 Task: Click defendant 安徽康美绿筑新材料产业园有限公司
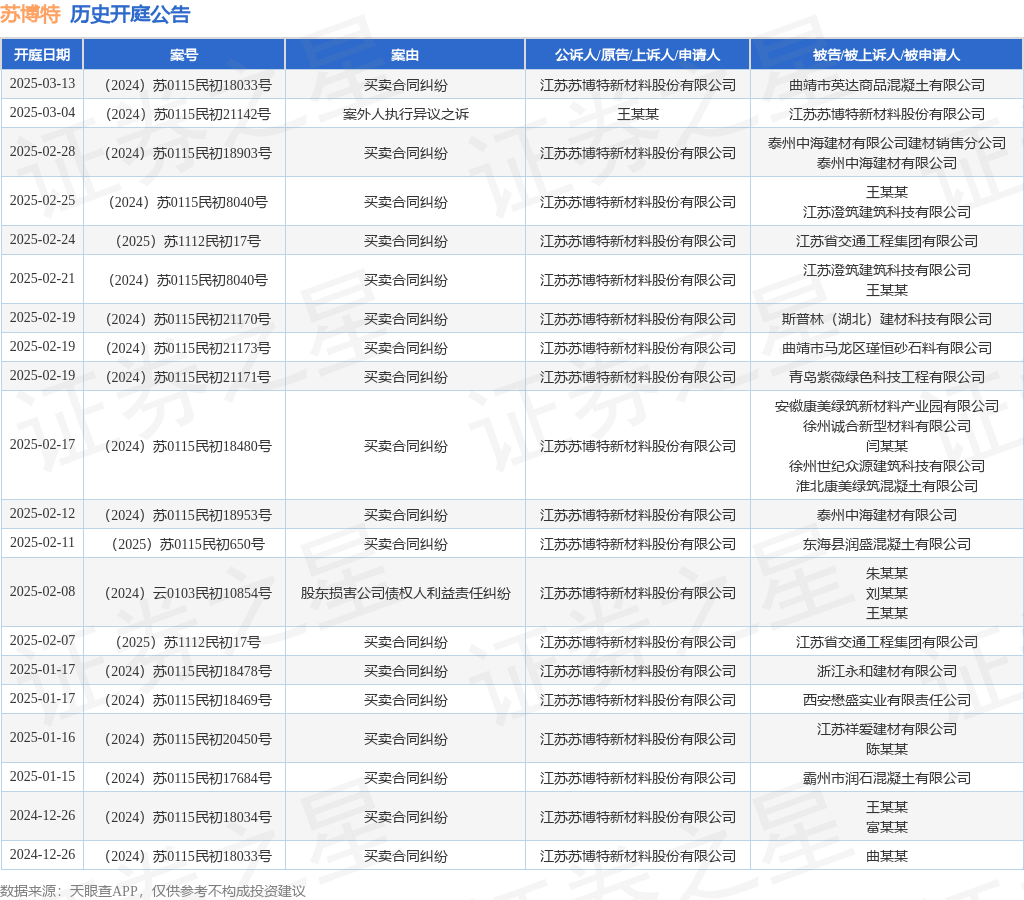[887, 406]
